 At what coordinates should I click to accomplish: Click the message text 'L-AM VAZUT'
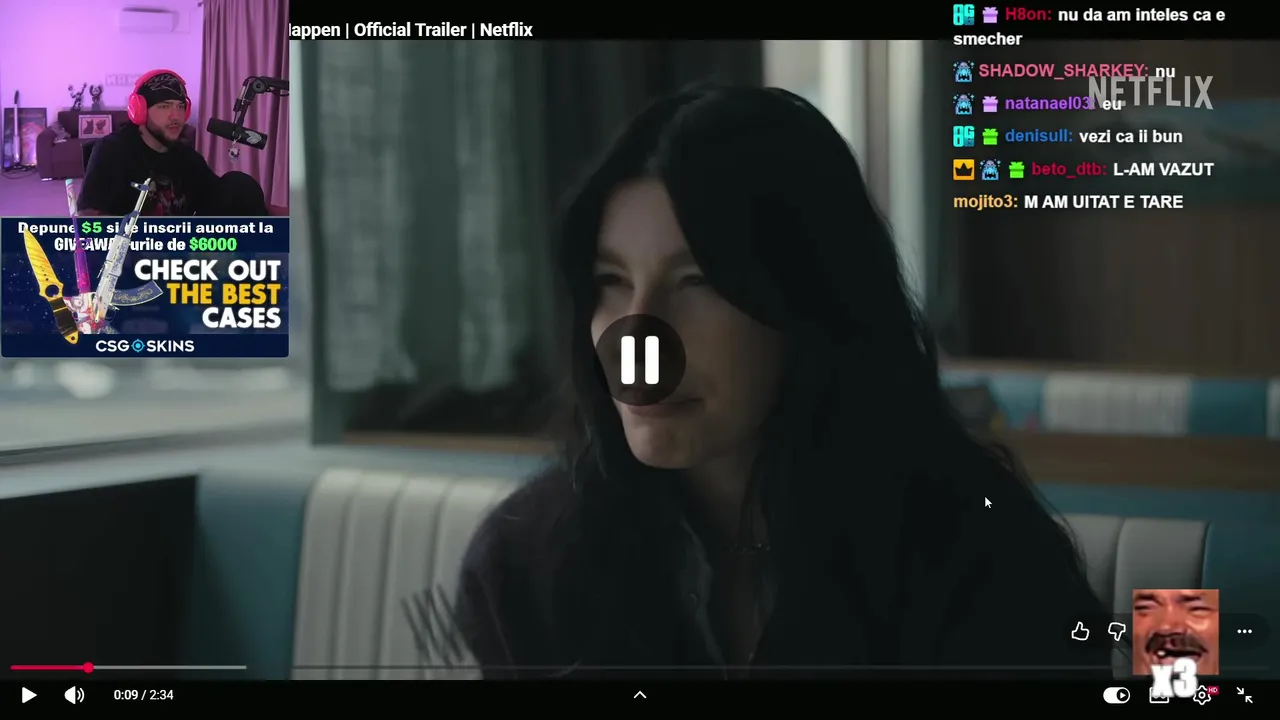pyautogui.click(x=1163, y=169)
